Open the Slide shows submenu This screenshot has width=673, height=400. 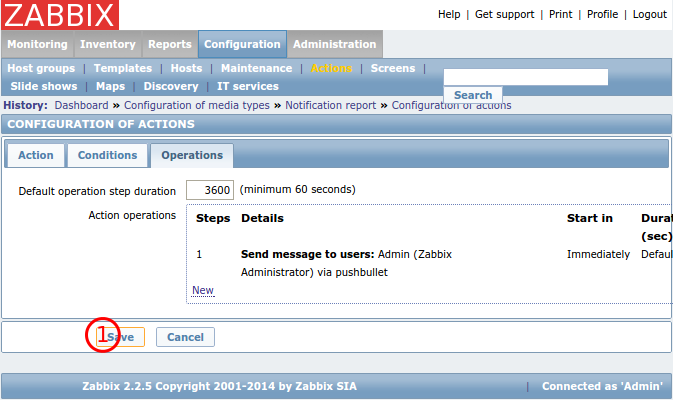(44, 86)
